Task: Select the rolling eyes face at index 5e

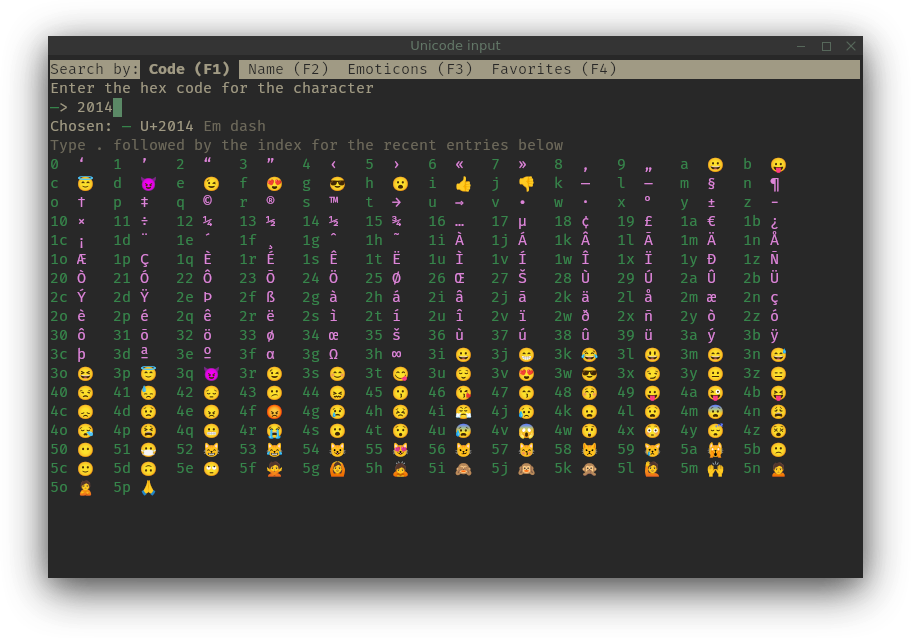Action: pos(211,469)
